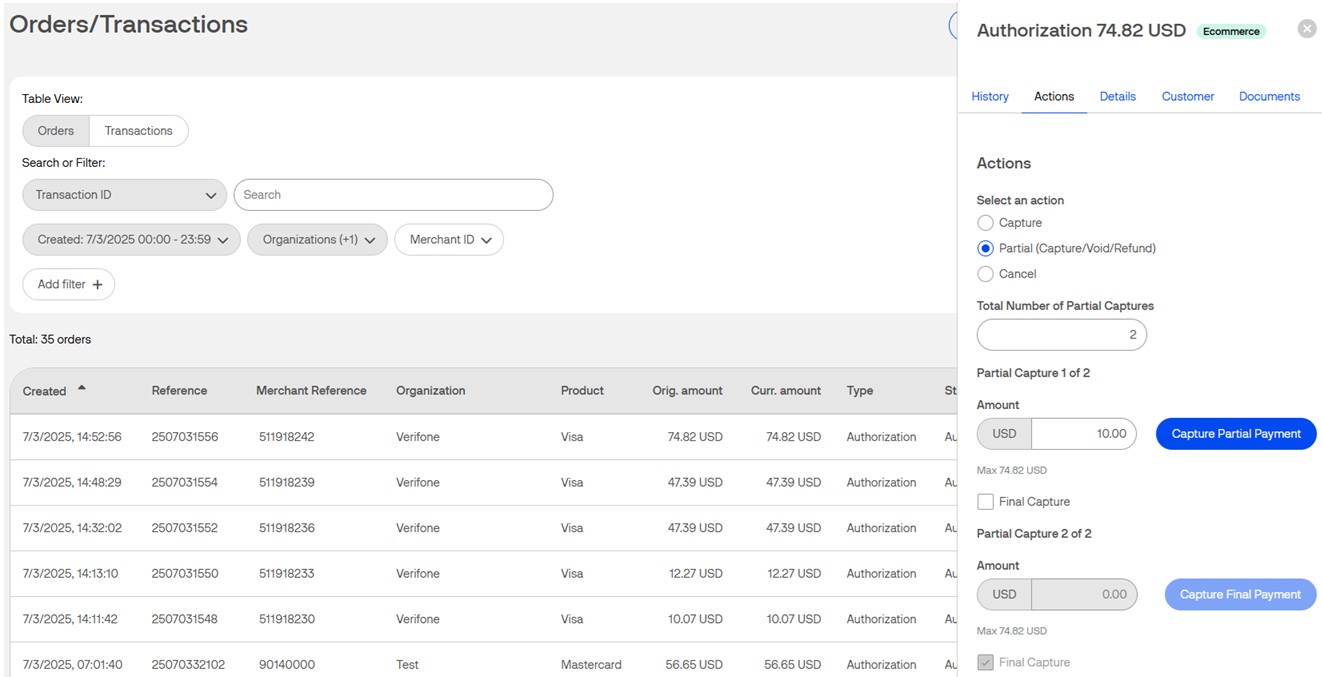Viewport: 1322px width, 677px height.
Task: Select the Cancel radio option
Action: click(x=985, y=274)
